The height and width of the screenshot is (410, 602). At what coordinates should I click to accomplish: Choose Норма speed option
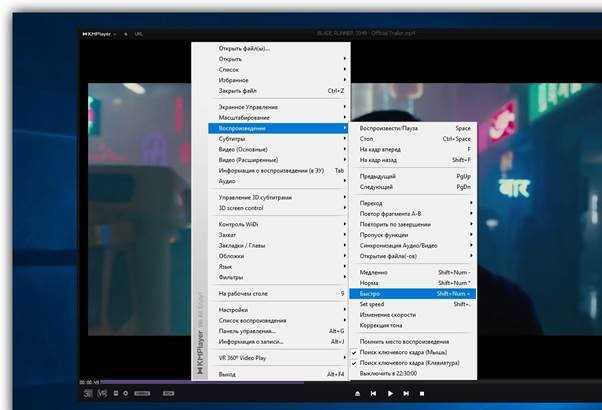click(413, 283)
